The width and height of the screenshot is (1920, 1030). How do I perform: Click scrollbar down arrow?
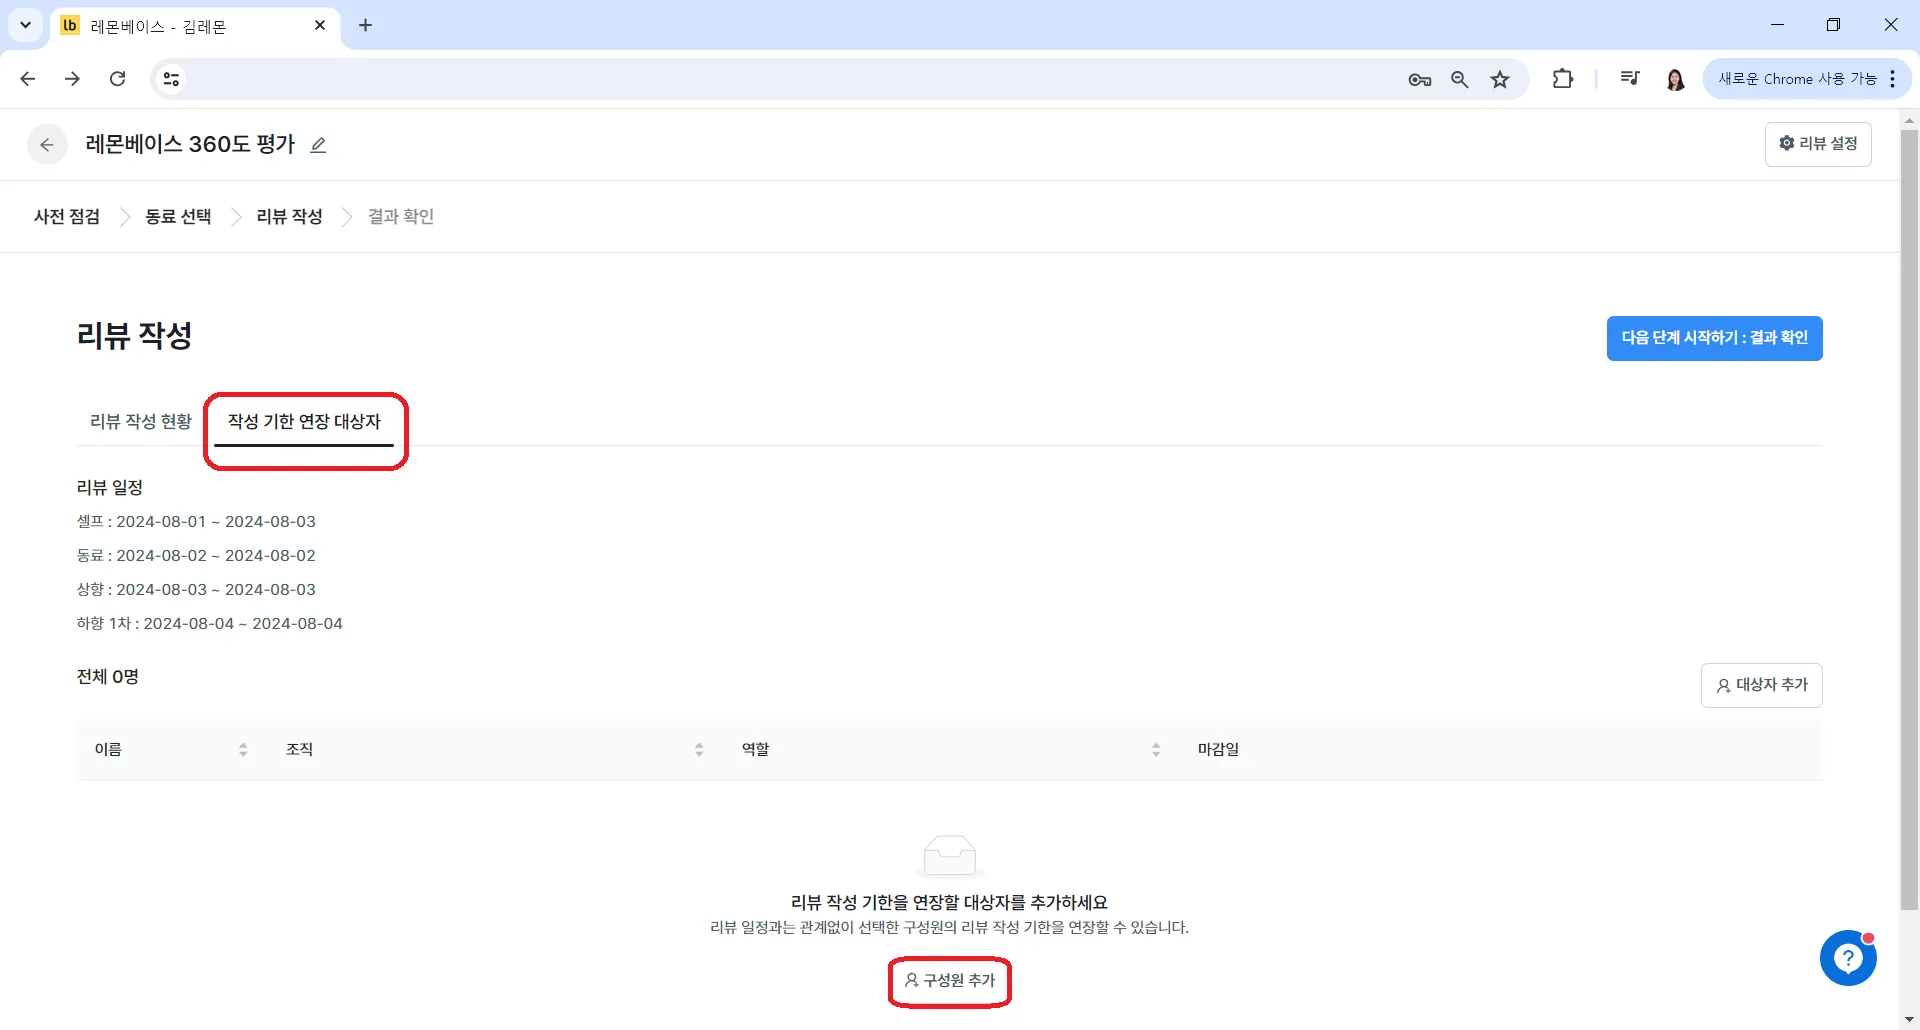tap(1909, 1020)
